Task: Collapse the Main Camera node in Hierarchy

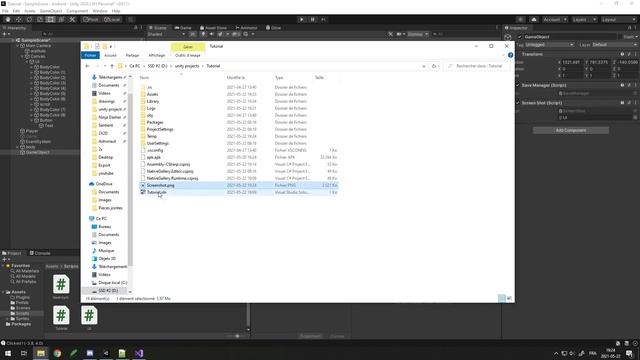Action: pyautogui.click(x=18, y=46)
